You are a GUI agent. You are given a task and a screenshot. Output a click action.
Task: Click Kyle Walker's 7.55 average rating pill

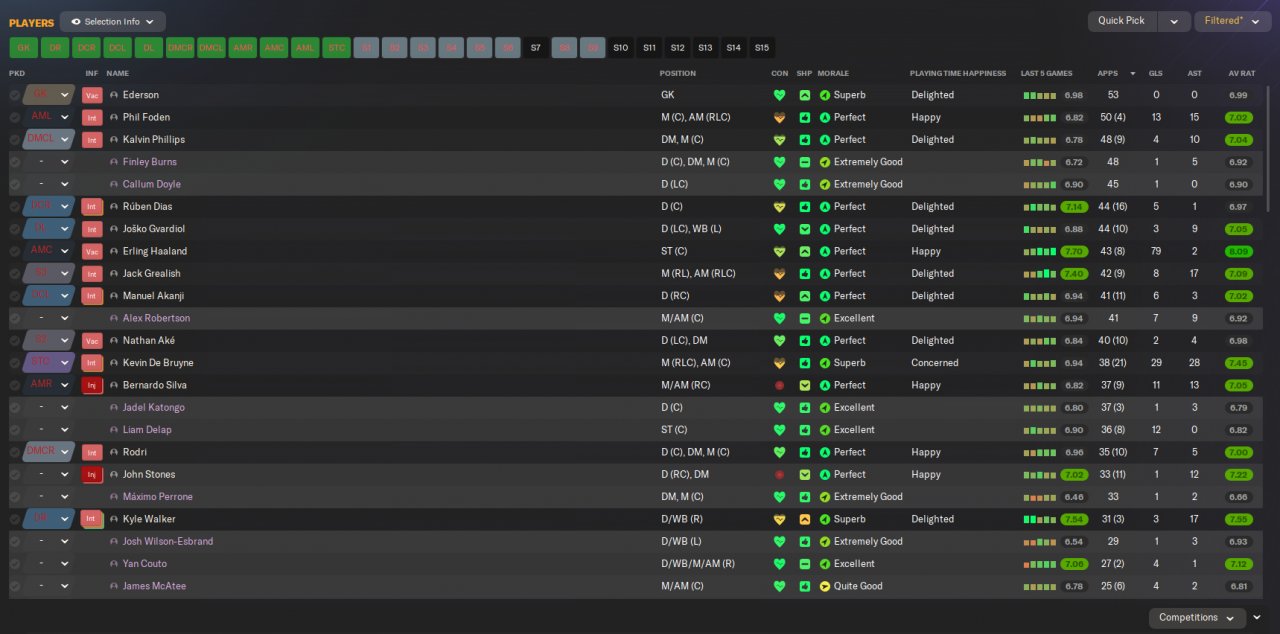click(1237, 519)
